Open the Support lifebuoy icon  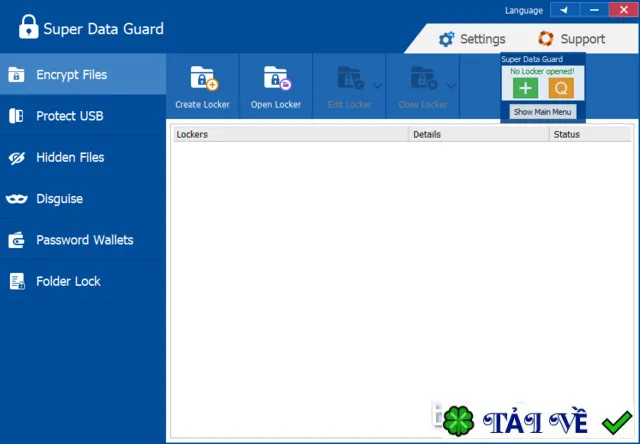click(x=546, y=39)
